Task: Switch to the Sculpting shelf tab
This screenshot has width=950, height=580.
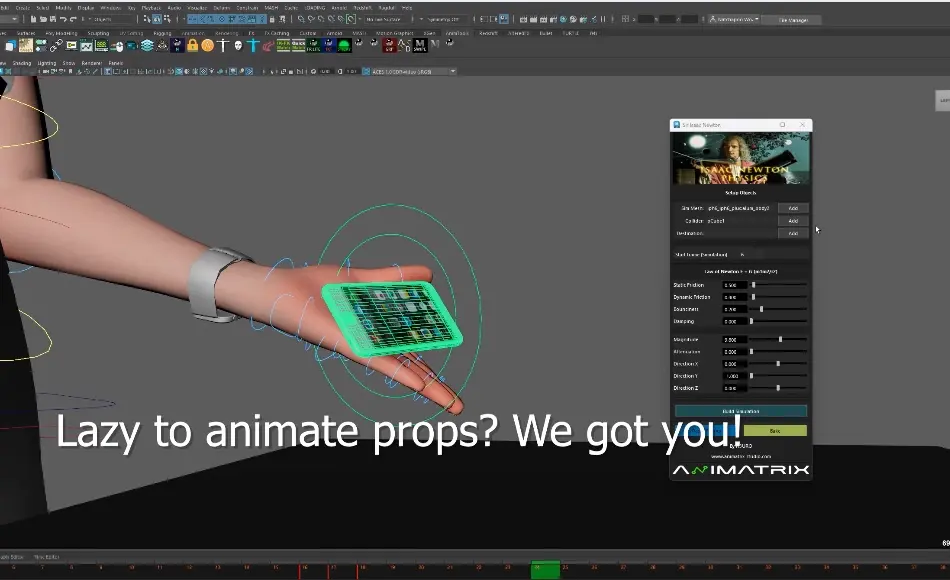Action: 97,33
